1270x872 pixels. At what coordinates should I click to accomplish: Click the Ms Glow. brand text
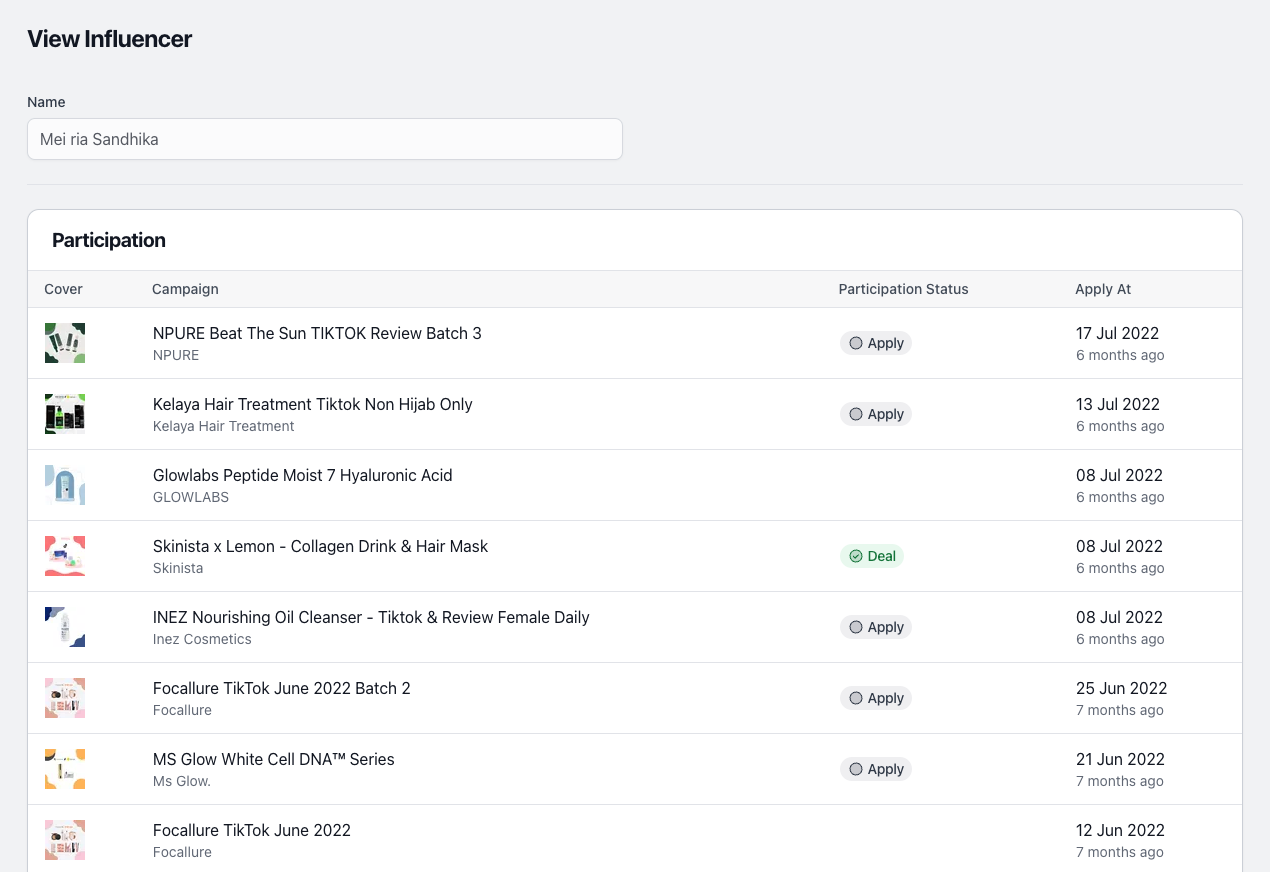pos(182,781)
